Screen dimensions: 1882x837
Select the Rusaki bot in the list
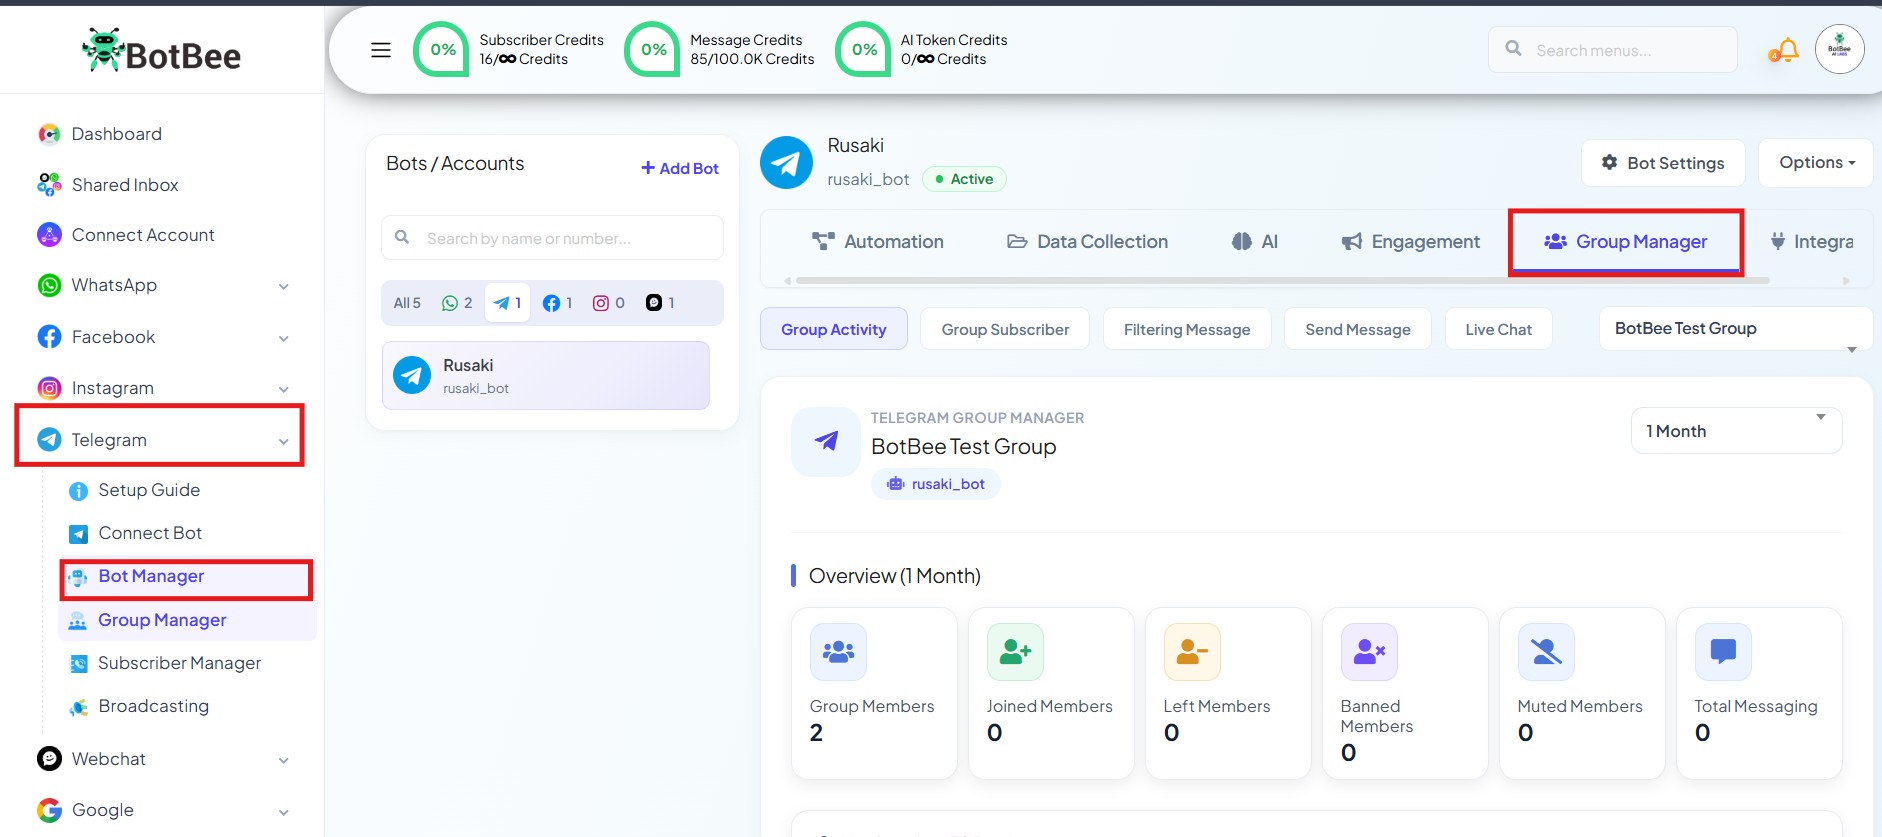pyautogui.click(x=546, y=376)
